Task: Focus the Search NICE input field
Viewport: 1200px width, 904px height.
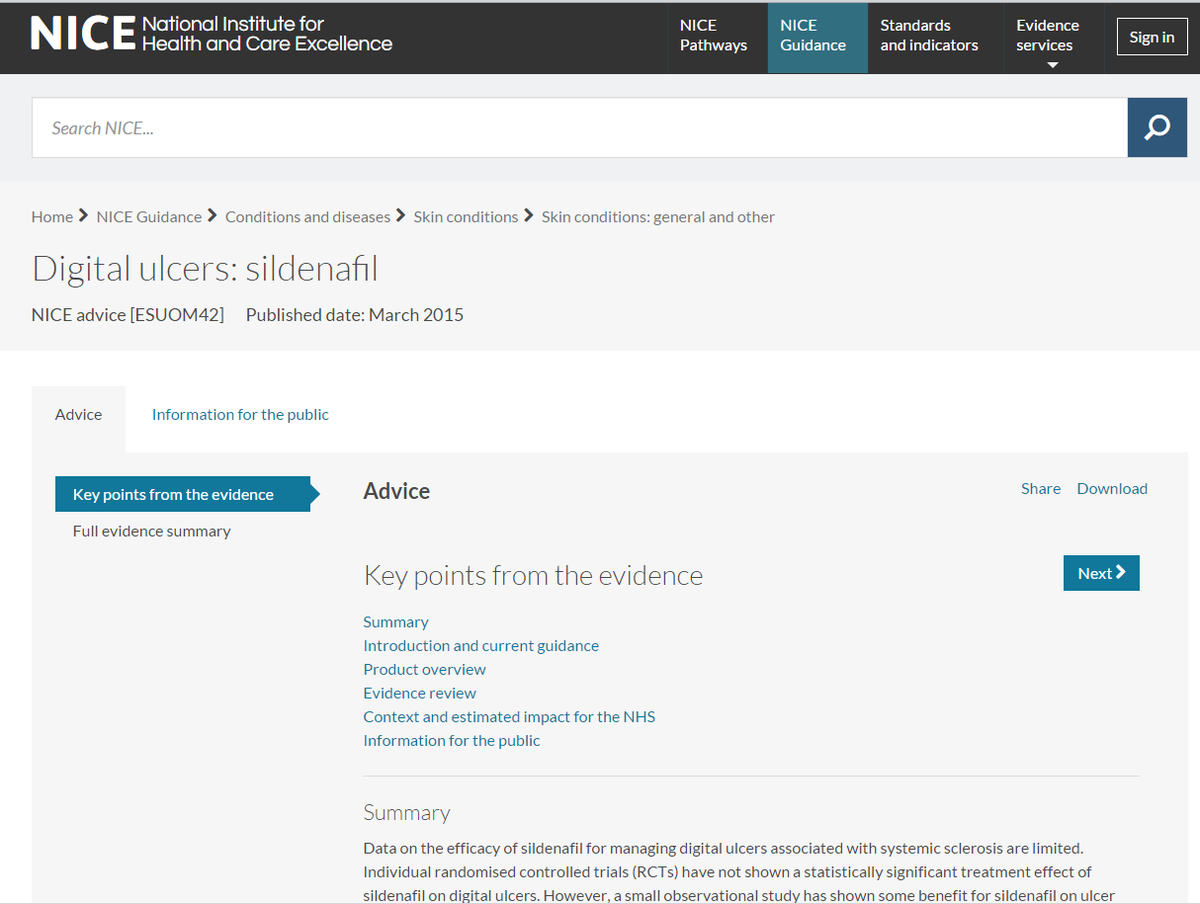Action: click(580, 128)
